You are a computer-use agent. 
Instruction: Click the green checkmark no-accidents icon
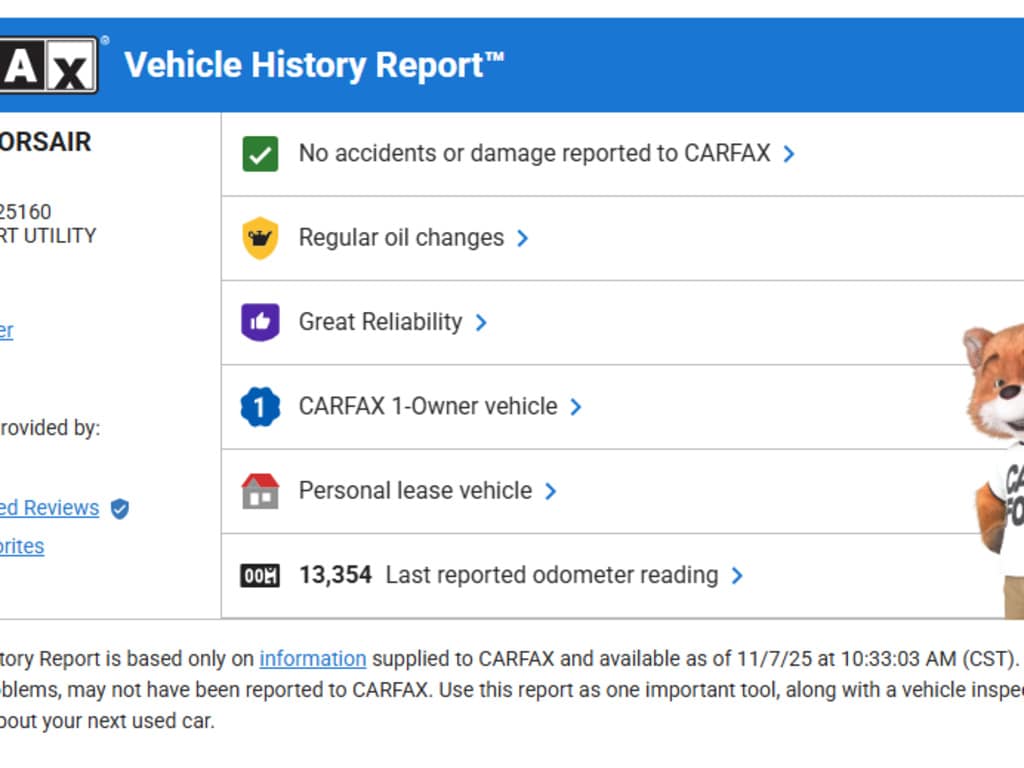tap(260, 154)
